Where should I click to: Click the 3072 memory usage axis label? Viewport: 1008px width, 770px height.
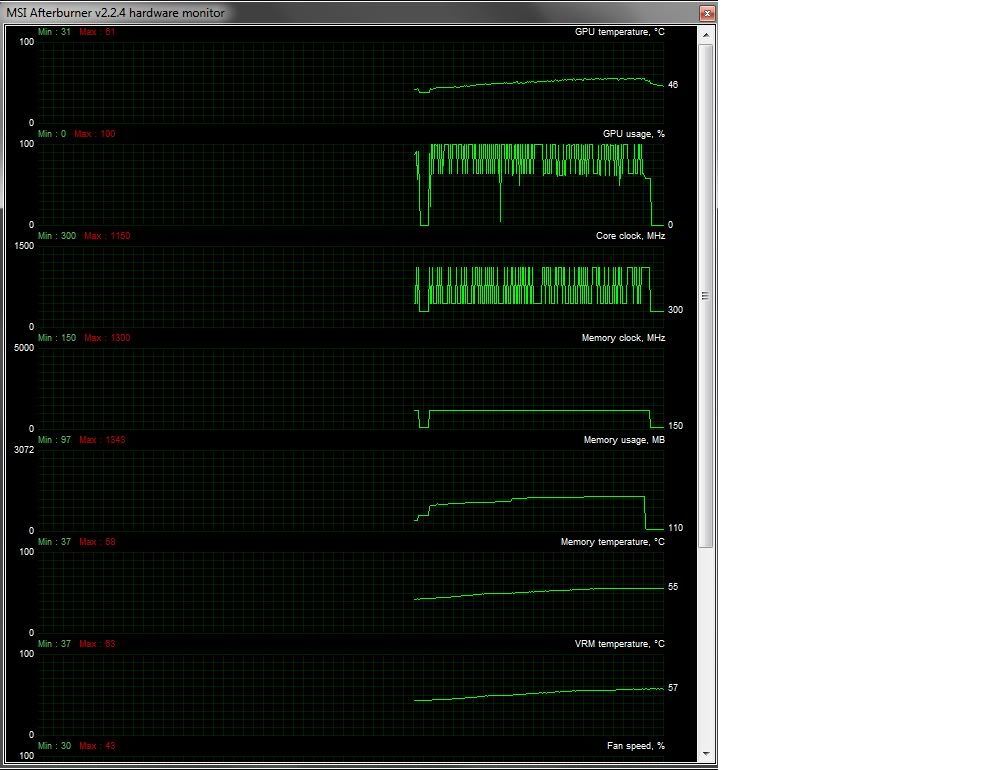point(24,450)
